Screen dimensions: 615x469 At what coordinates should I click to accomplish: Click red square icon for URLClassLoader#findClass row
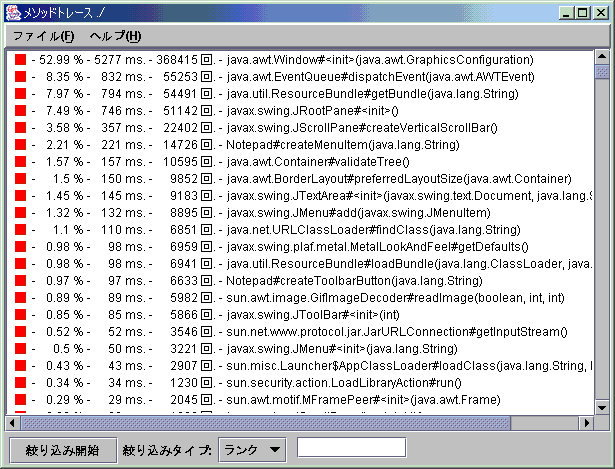20,229
